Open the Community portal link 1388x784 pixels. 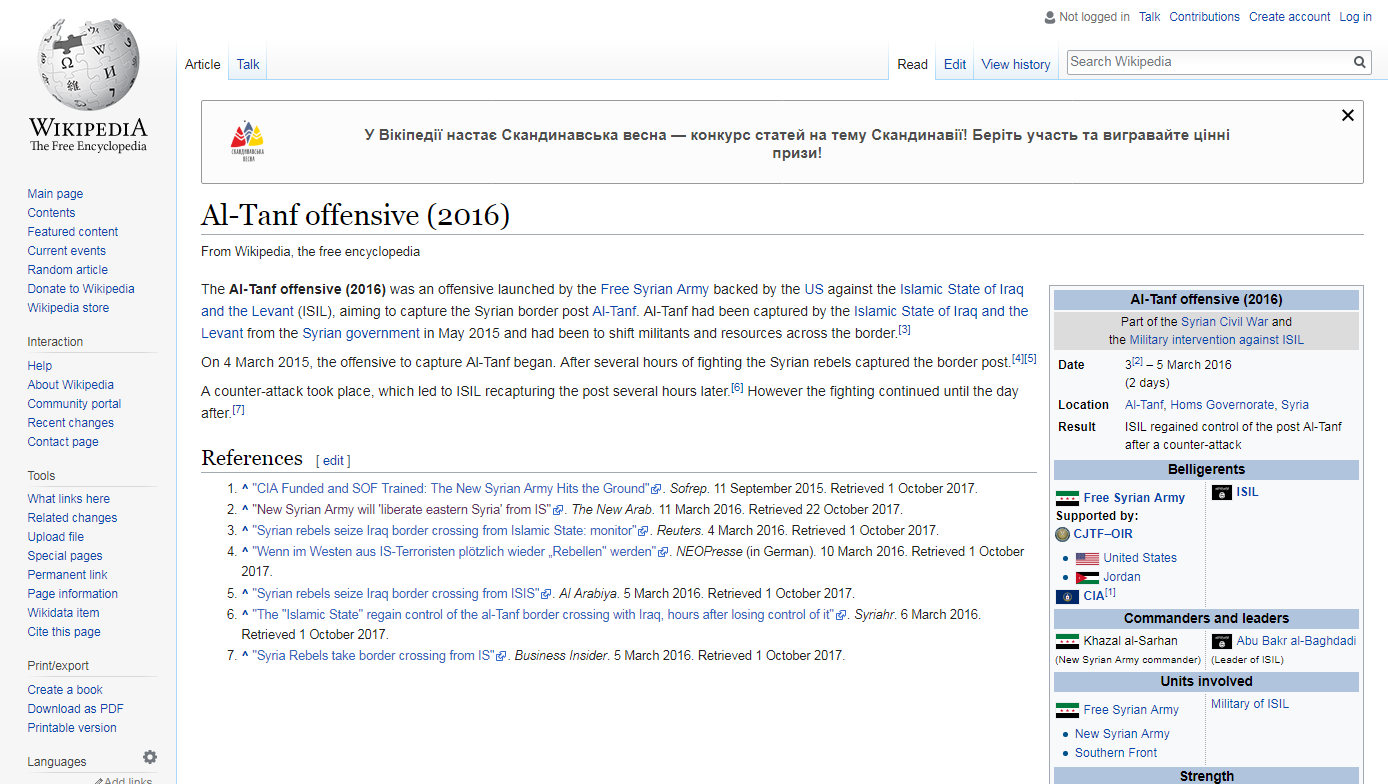74,404
